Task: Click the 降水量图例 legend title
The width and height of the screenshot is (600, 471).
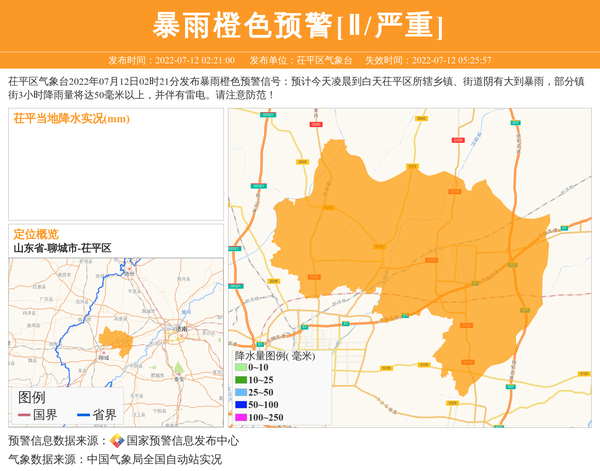Action: pyautogui.click(x=274, y=355)
